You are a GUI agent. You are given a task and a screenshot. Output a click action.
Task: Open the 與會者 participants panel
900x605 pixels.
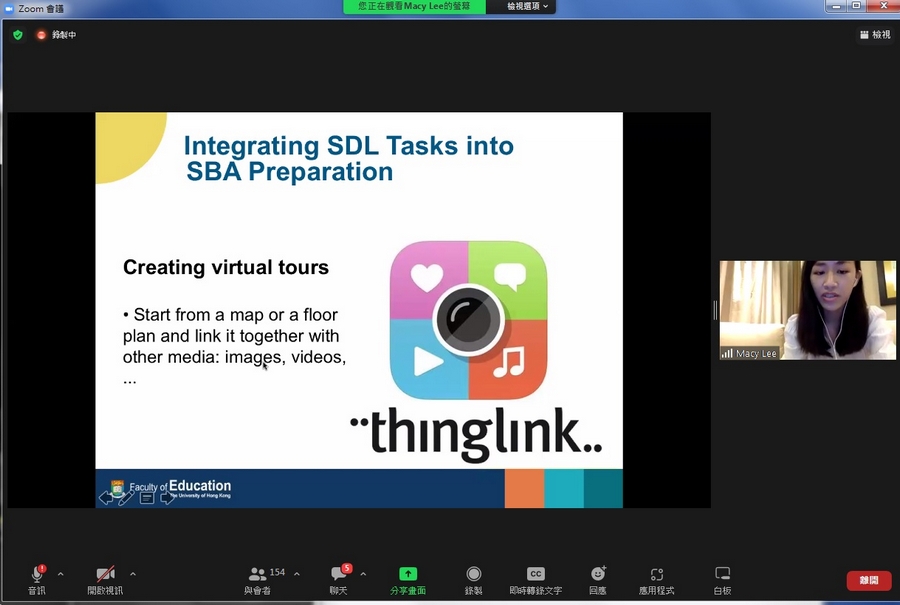pos(258,580)
